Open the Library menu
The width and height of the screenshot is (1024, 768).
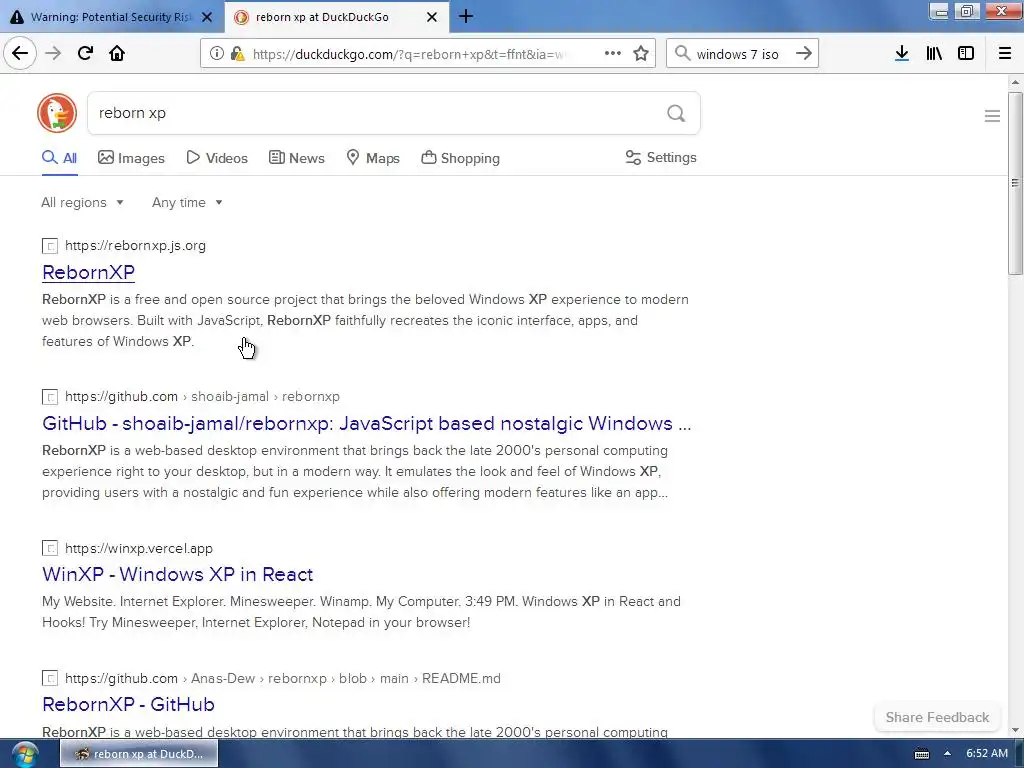click(934, 54)
